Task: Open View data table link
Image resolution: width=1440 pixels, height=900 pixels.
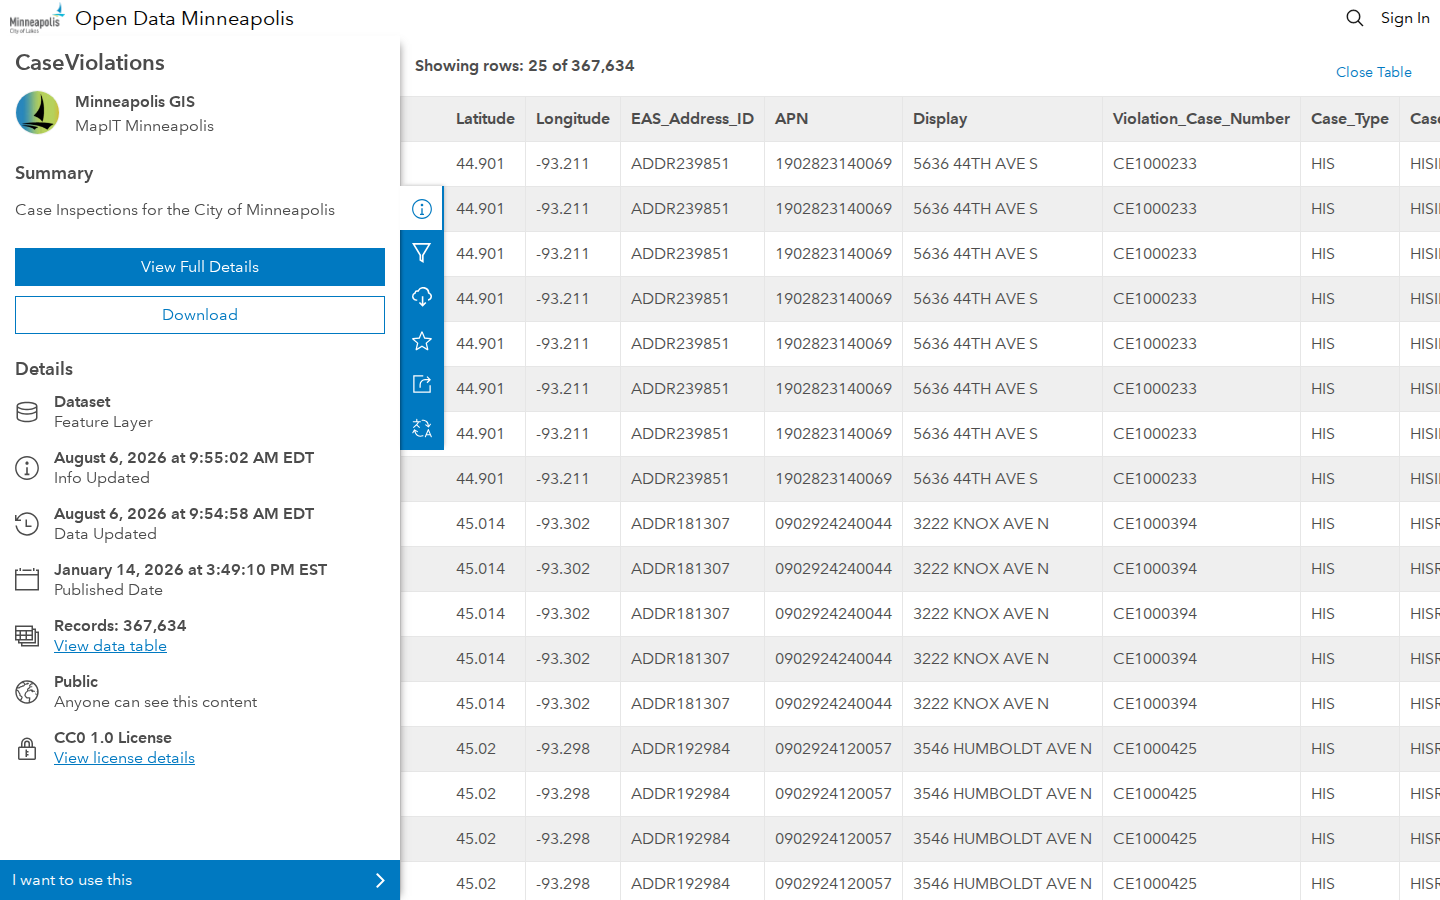Action: point(110,646)
